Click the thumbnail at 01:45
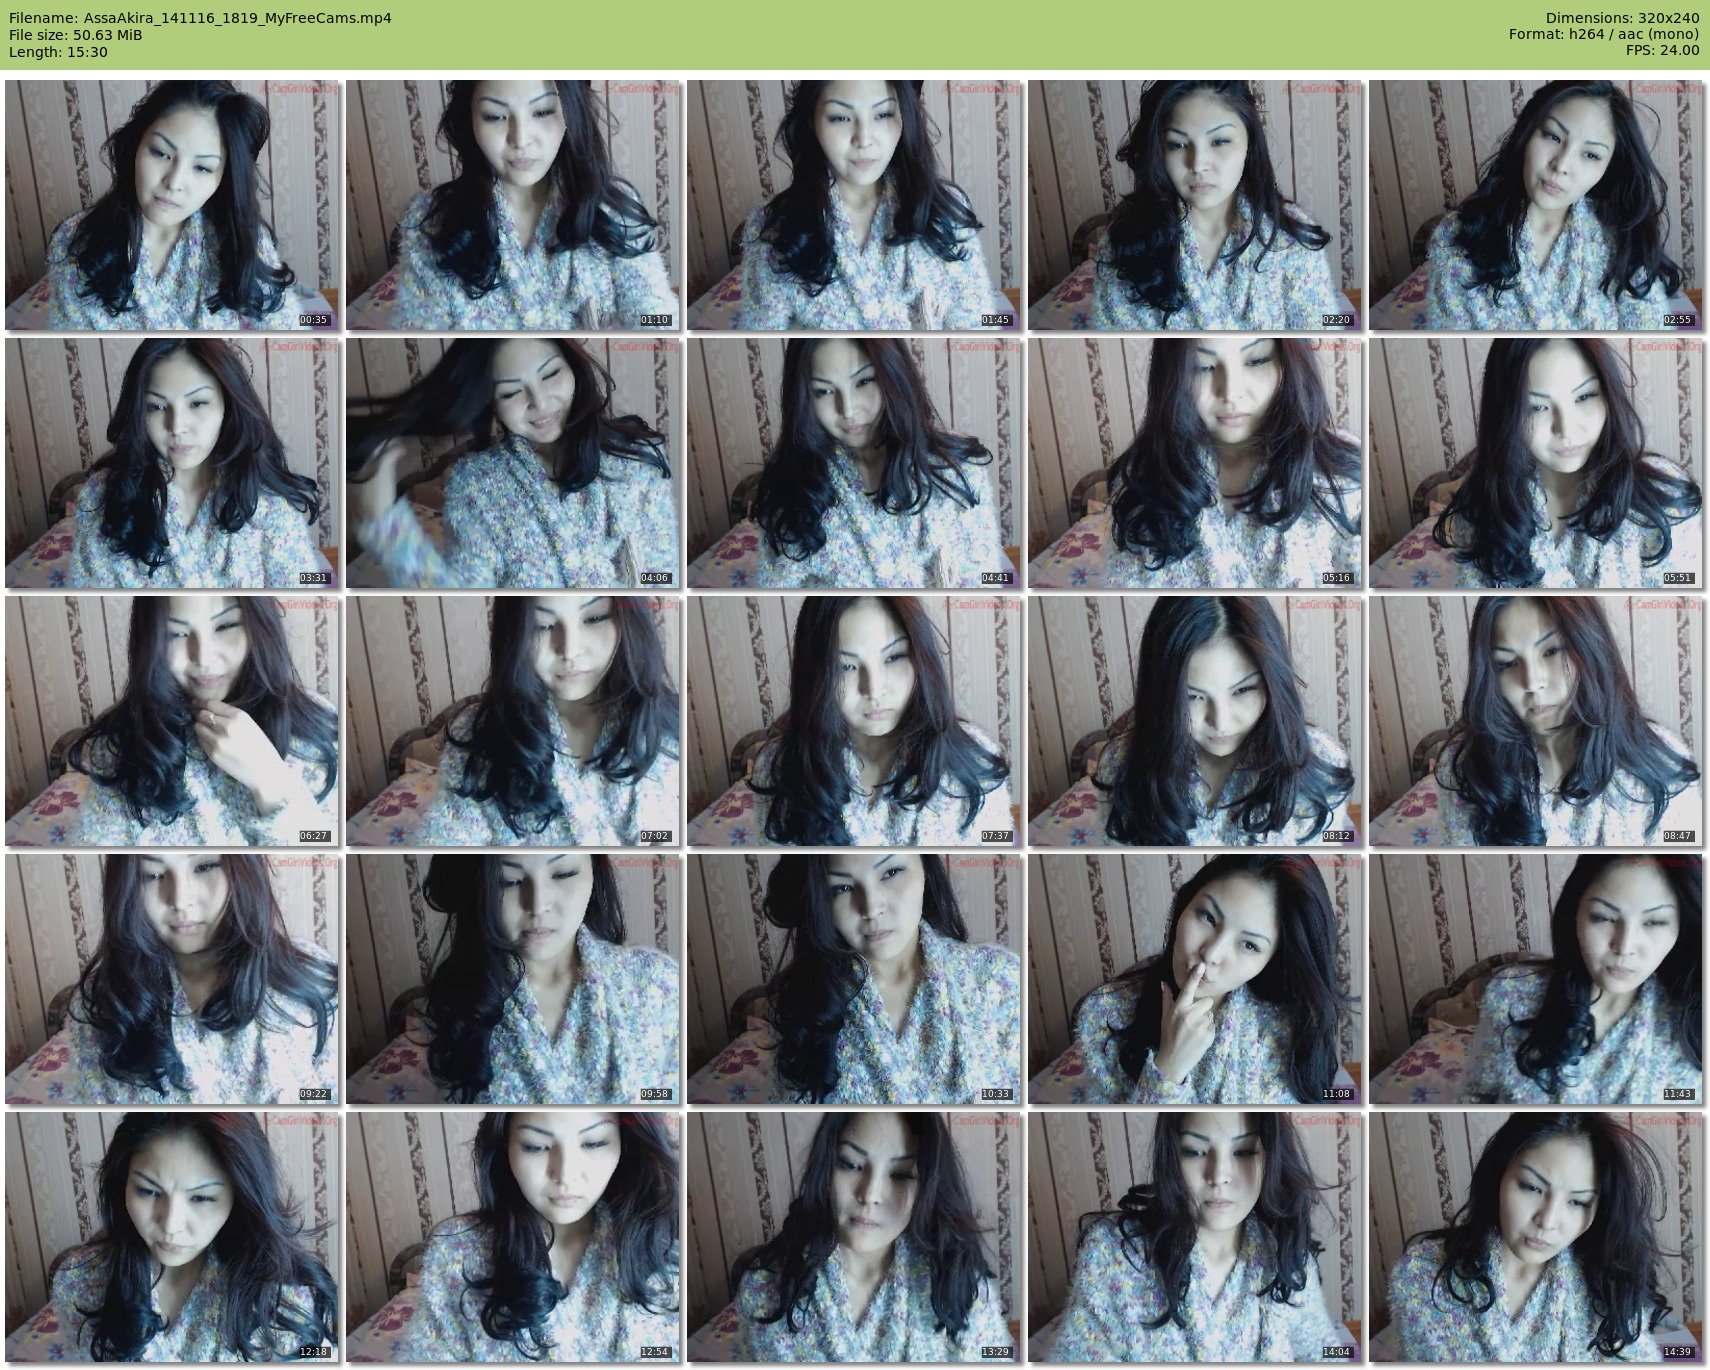Screen dimensions: 1710x1370 pyautogui.click(x=853, y=205)
